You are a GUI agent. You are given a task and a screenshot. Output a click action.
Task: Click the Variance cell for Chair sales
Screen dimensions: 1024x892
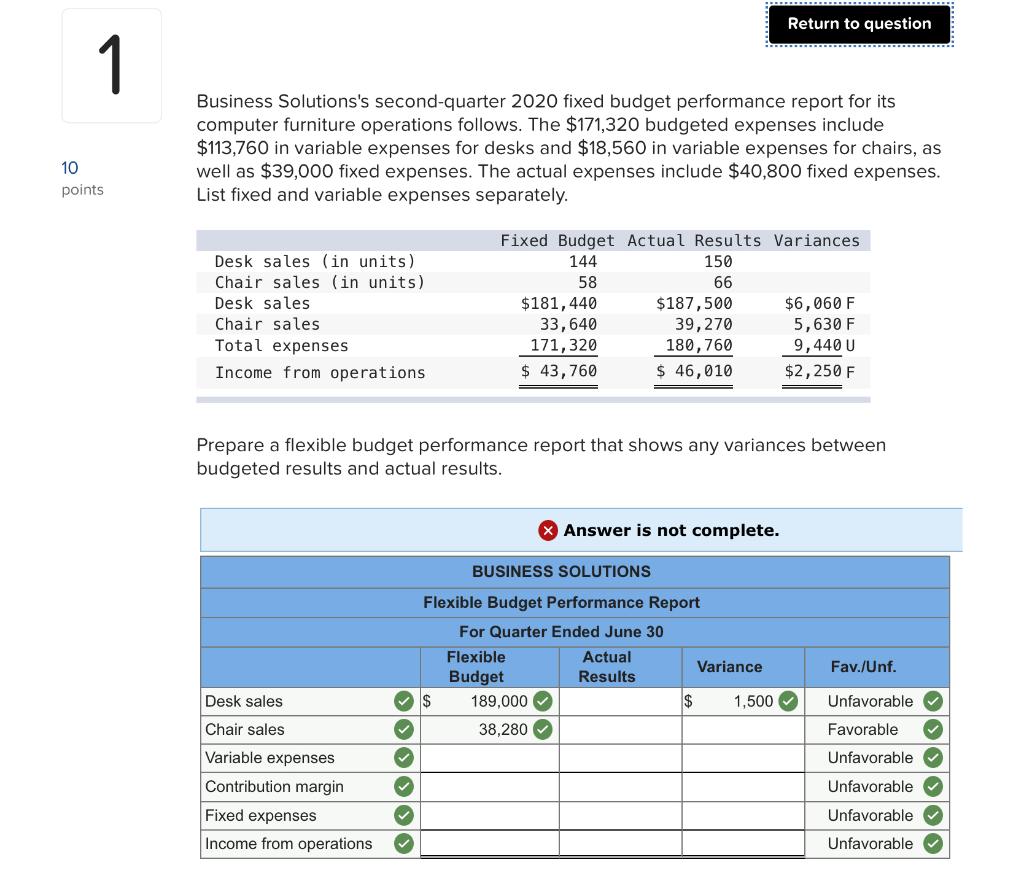[x=742, y=729]
